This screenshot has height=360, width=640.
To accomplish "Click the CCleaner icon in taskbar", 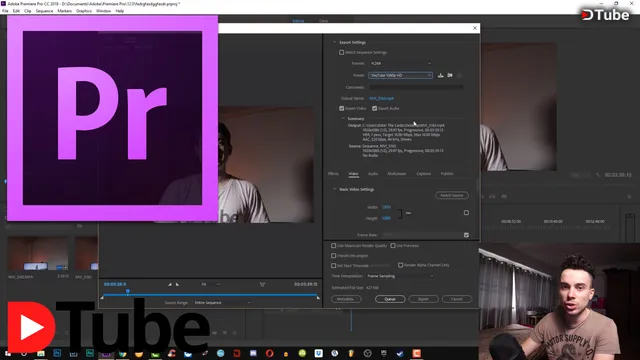I will coord(171,353).
